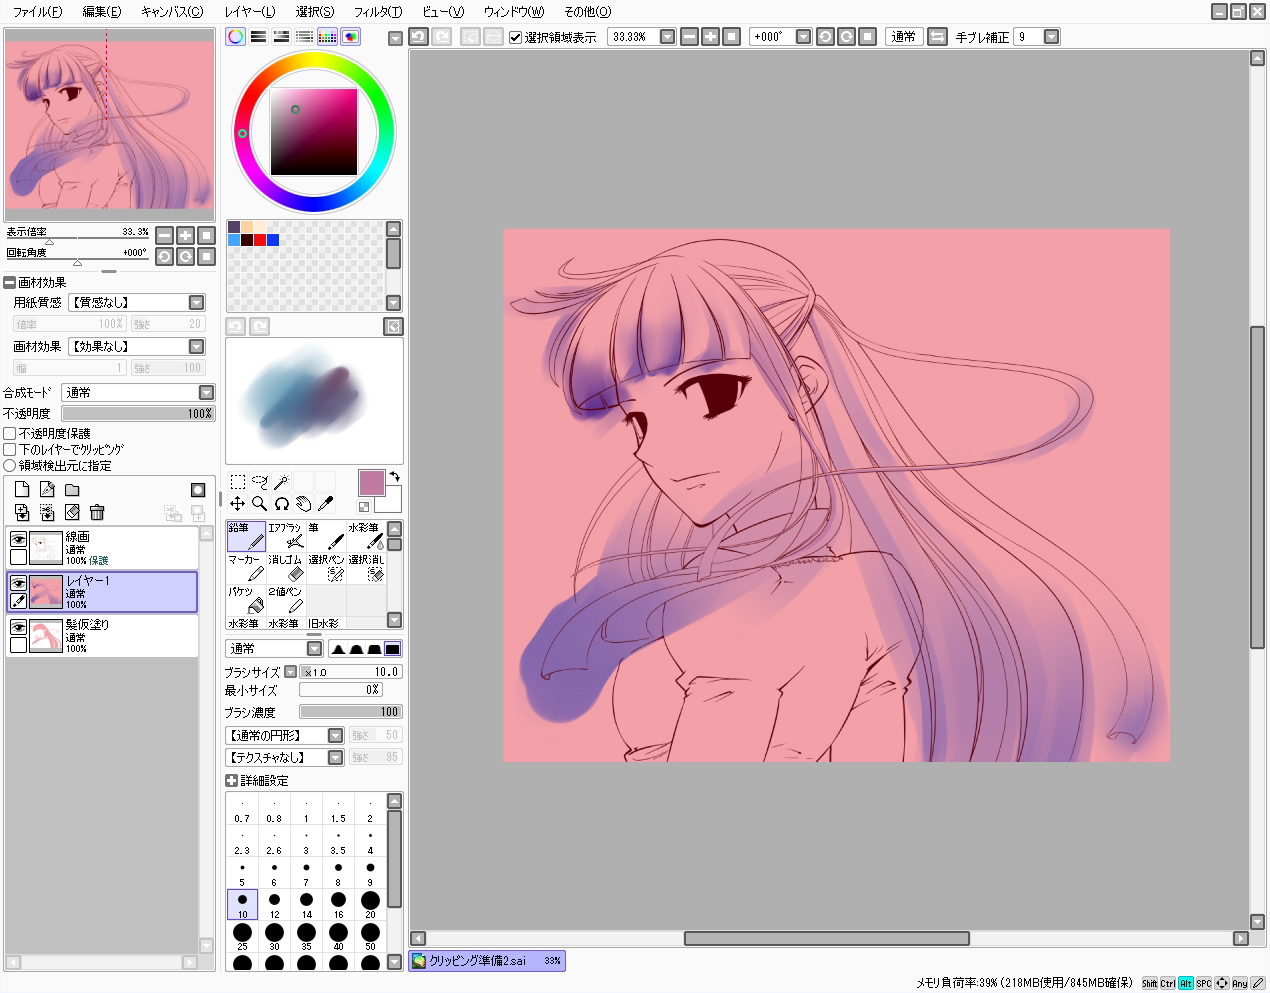1270x993 pixels.
Task: Activate the zoom magnifier tool
Action: (x=260, y=504)
